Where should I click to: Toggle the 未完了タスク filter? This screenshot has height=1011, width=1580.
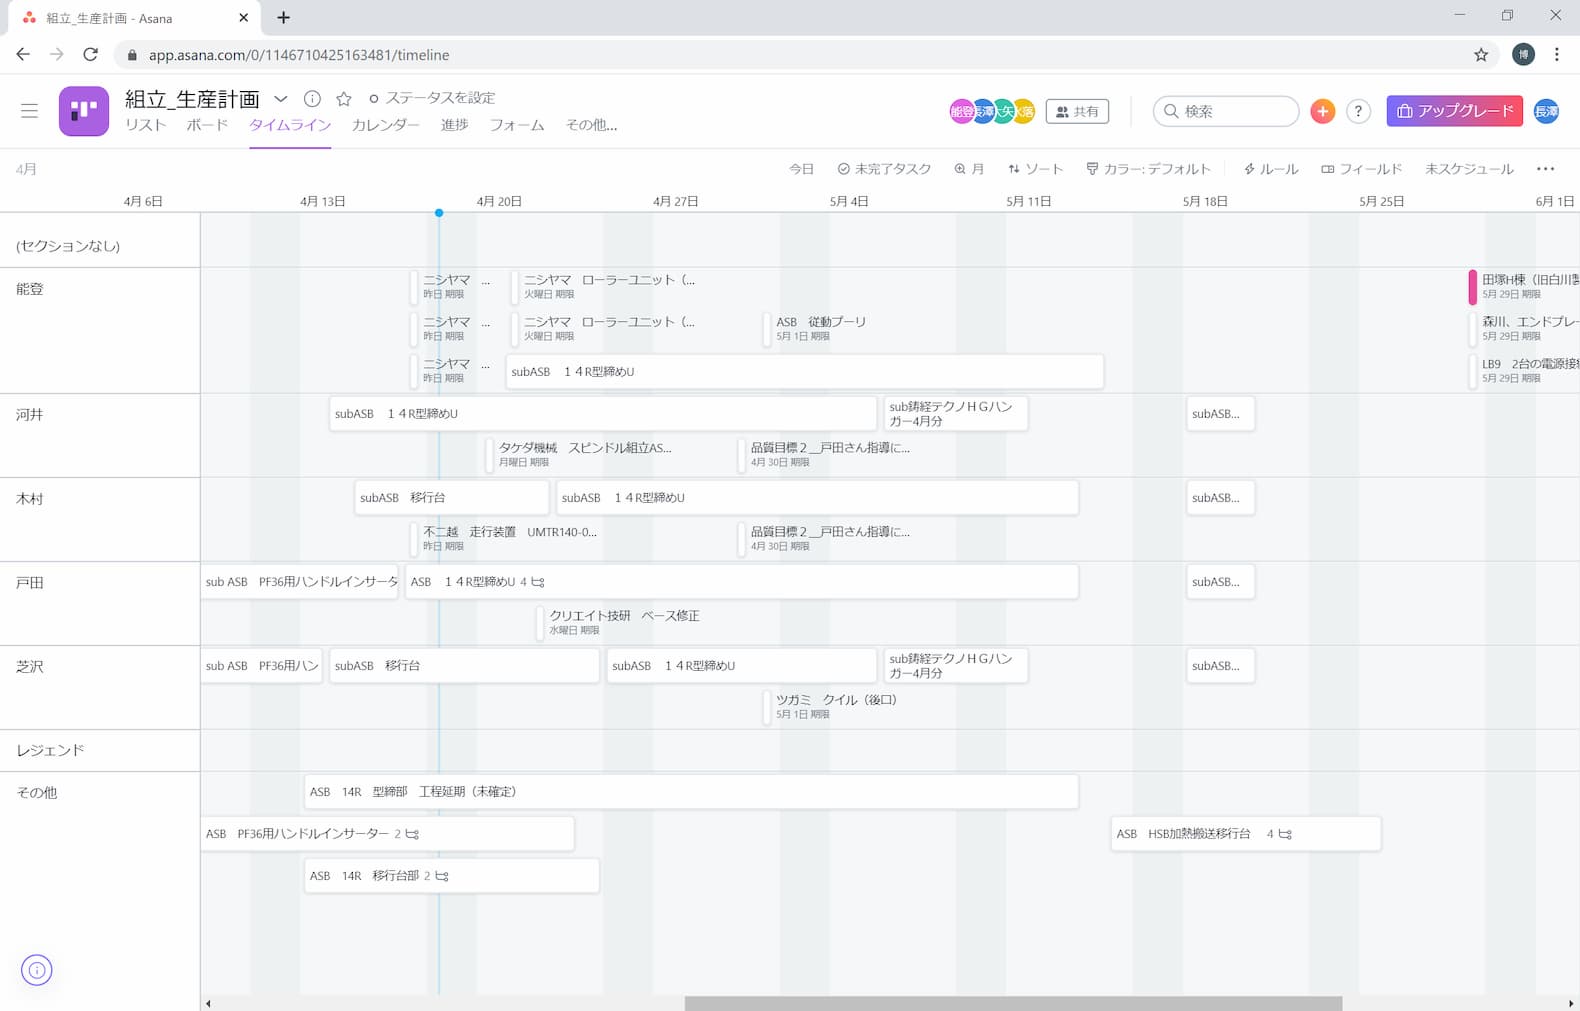tap(884, 169)
